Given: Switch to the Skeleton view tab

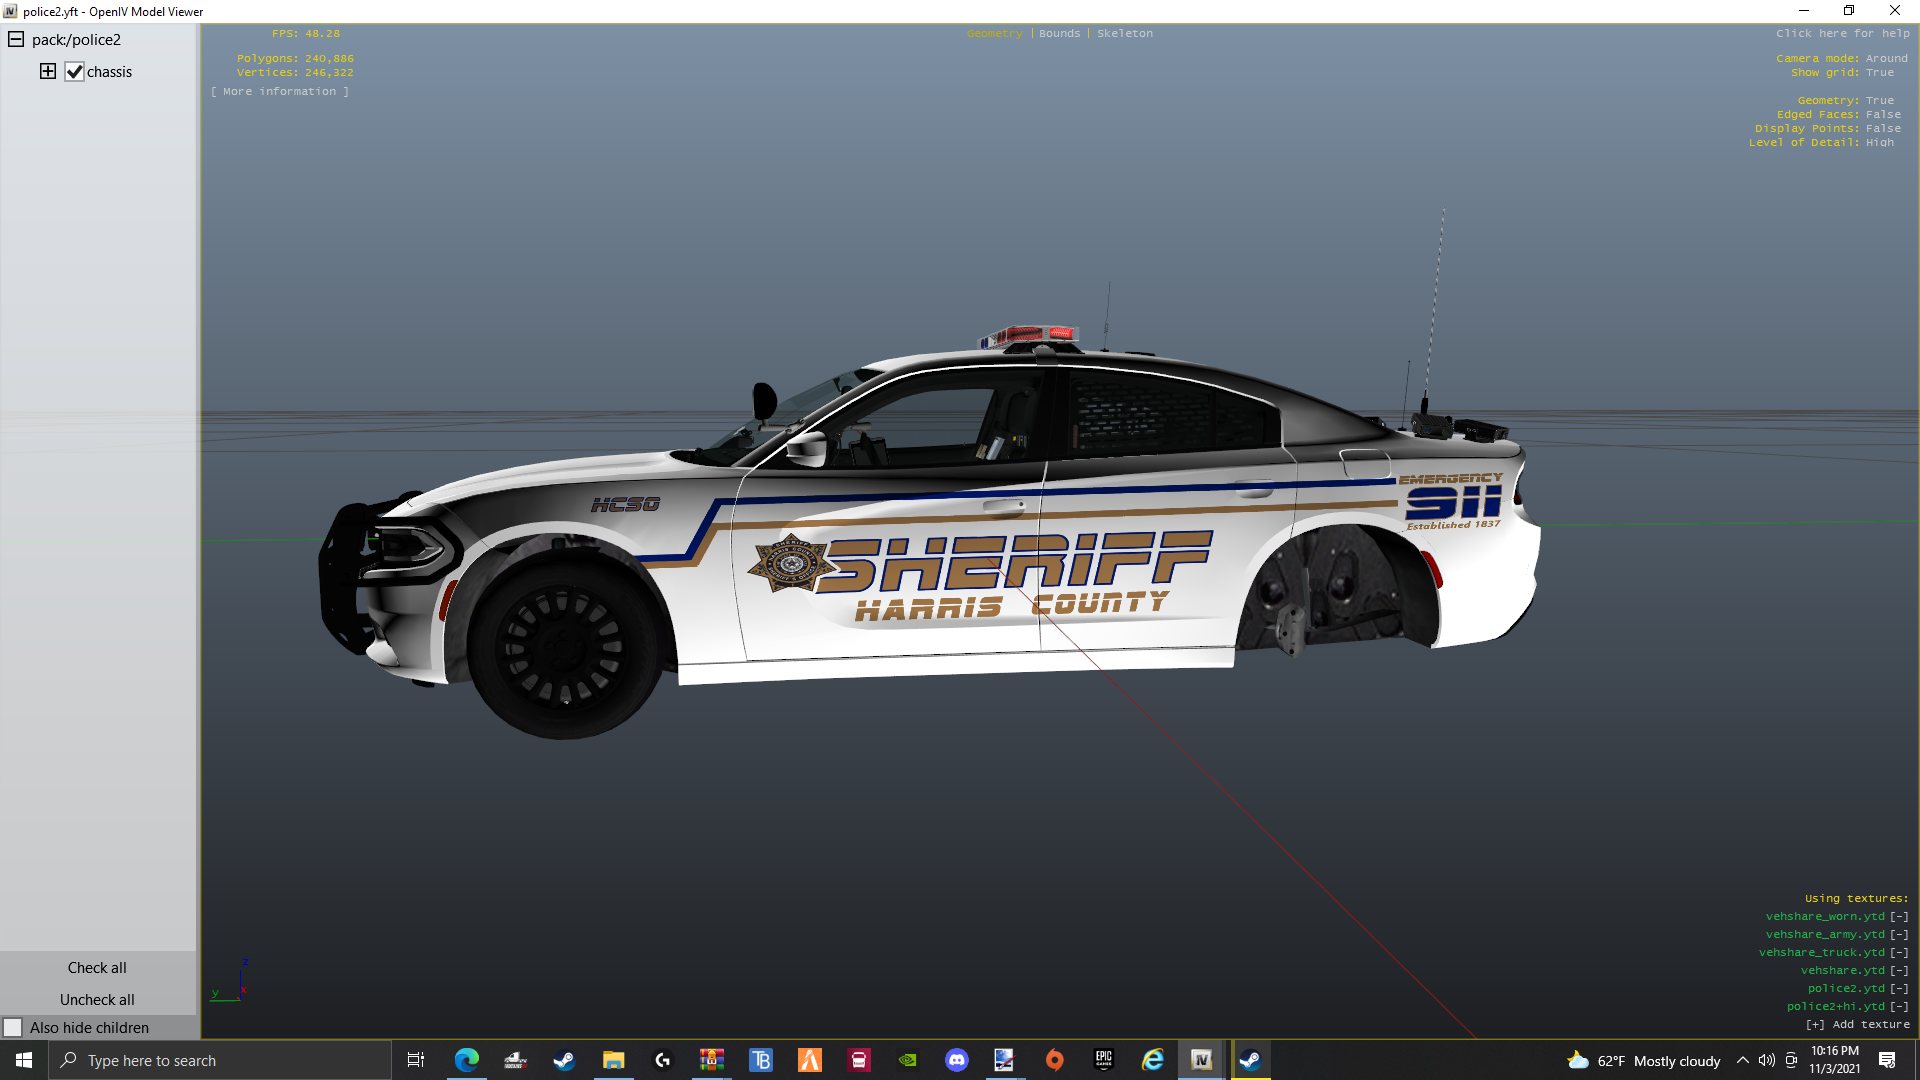Looking at the screenshot, I should (x=1124, y=34).
